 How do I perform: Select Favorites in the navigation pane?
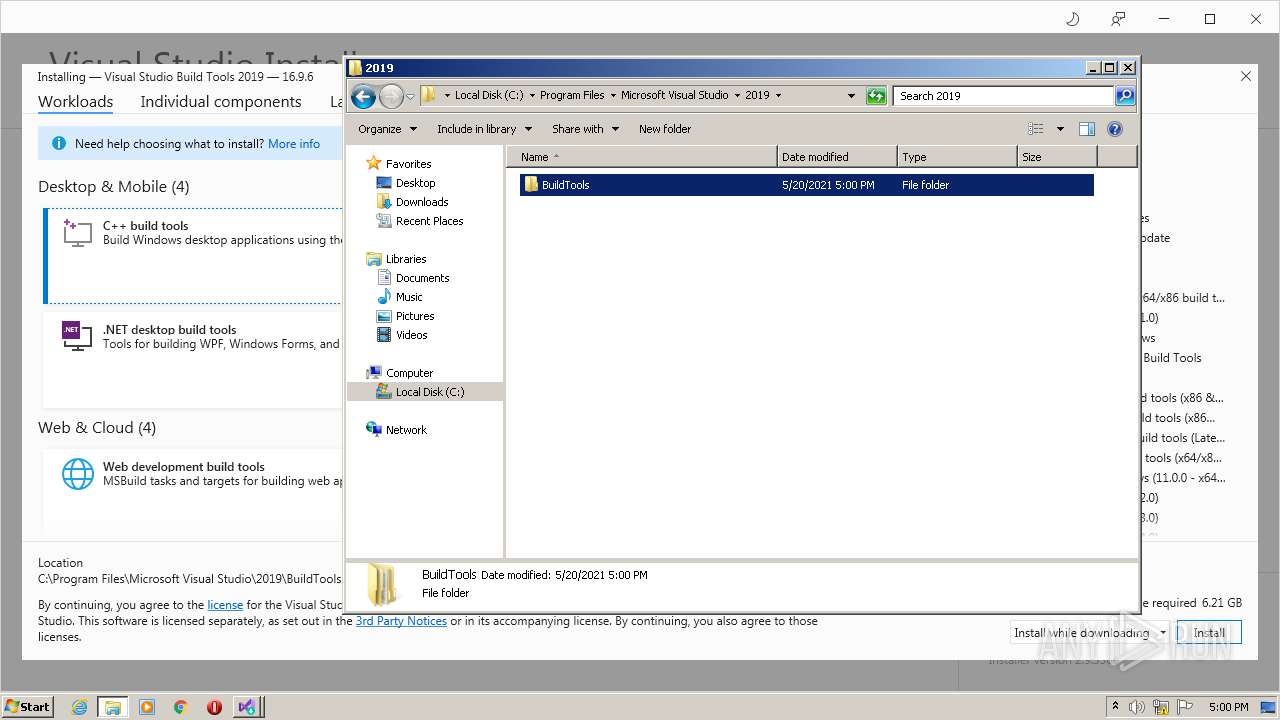click(x=408, y=164)
